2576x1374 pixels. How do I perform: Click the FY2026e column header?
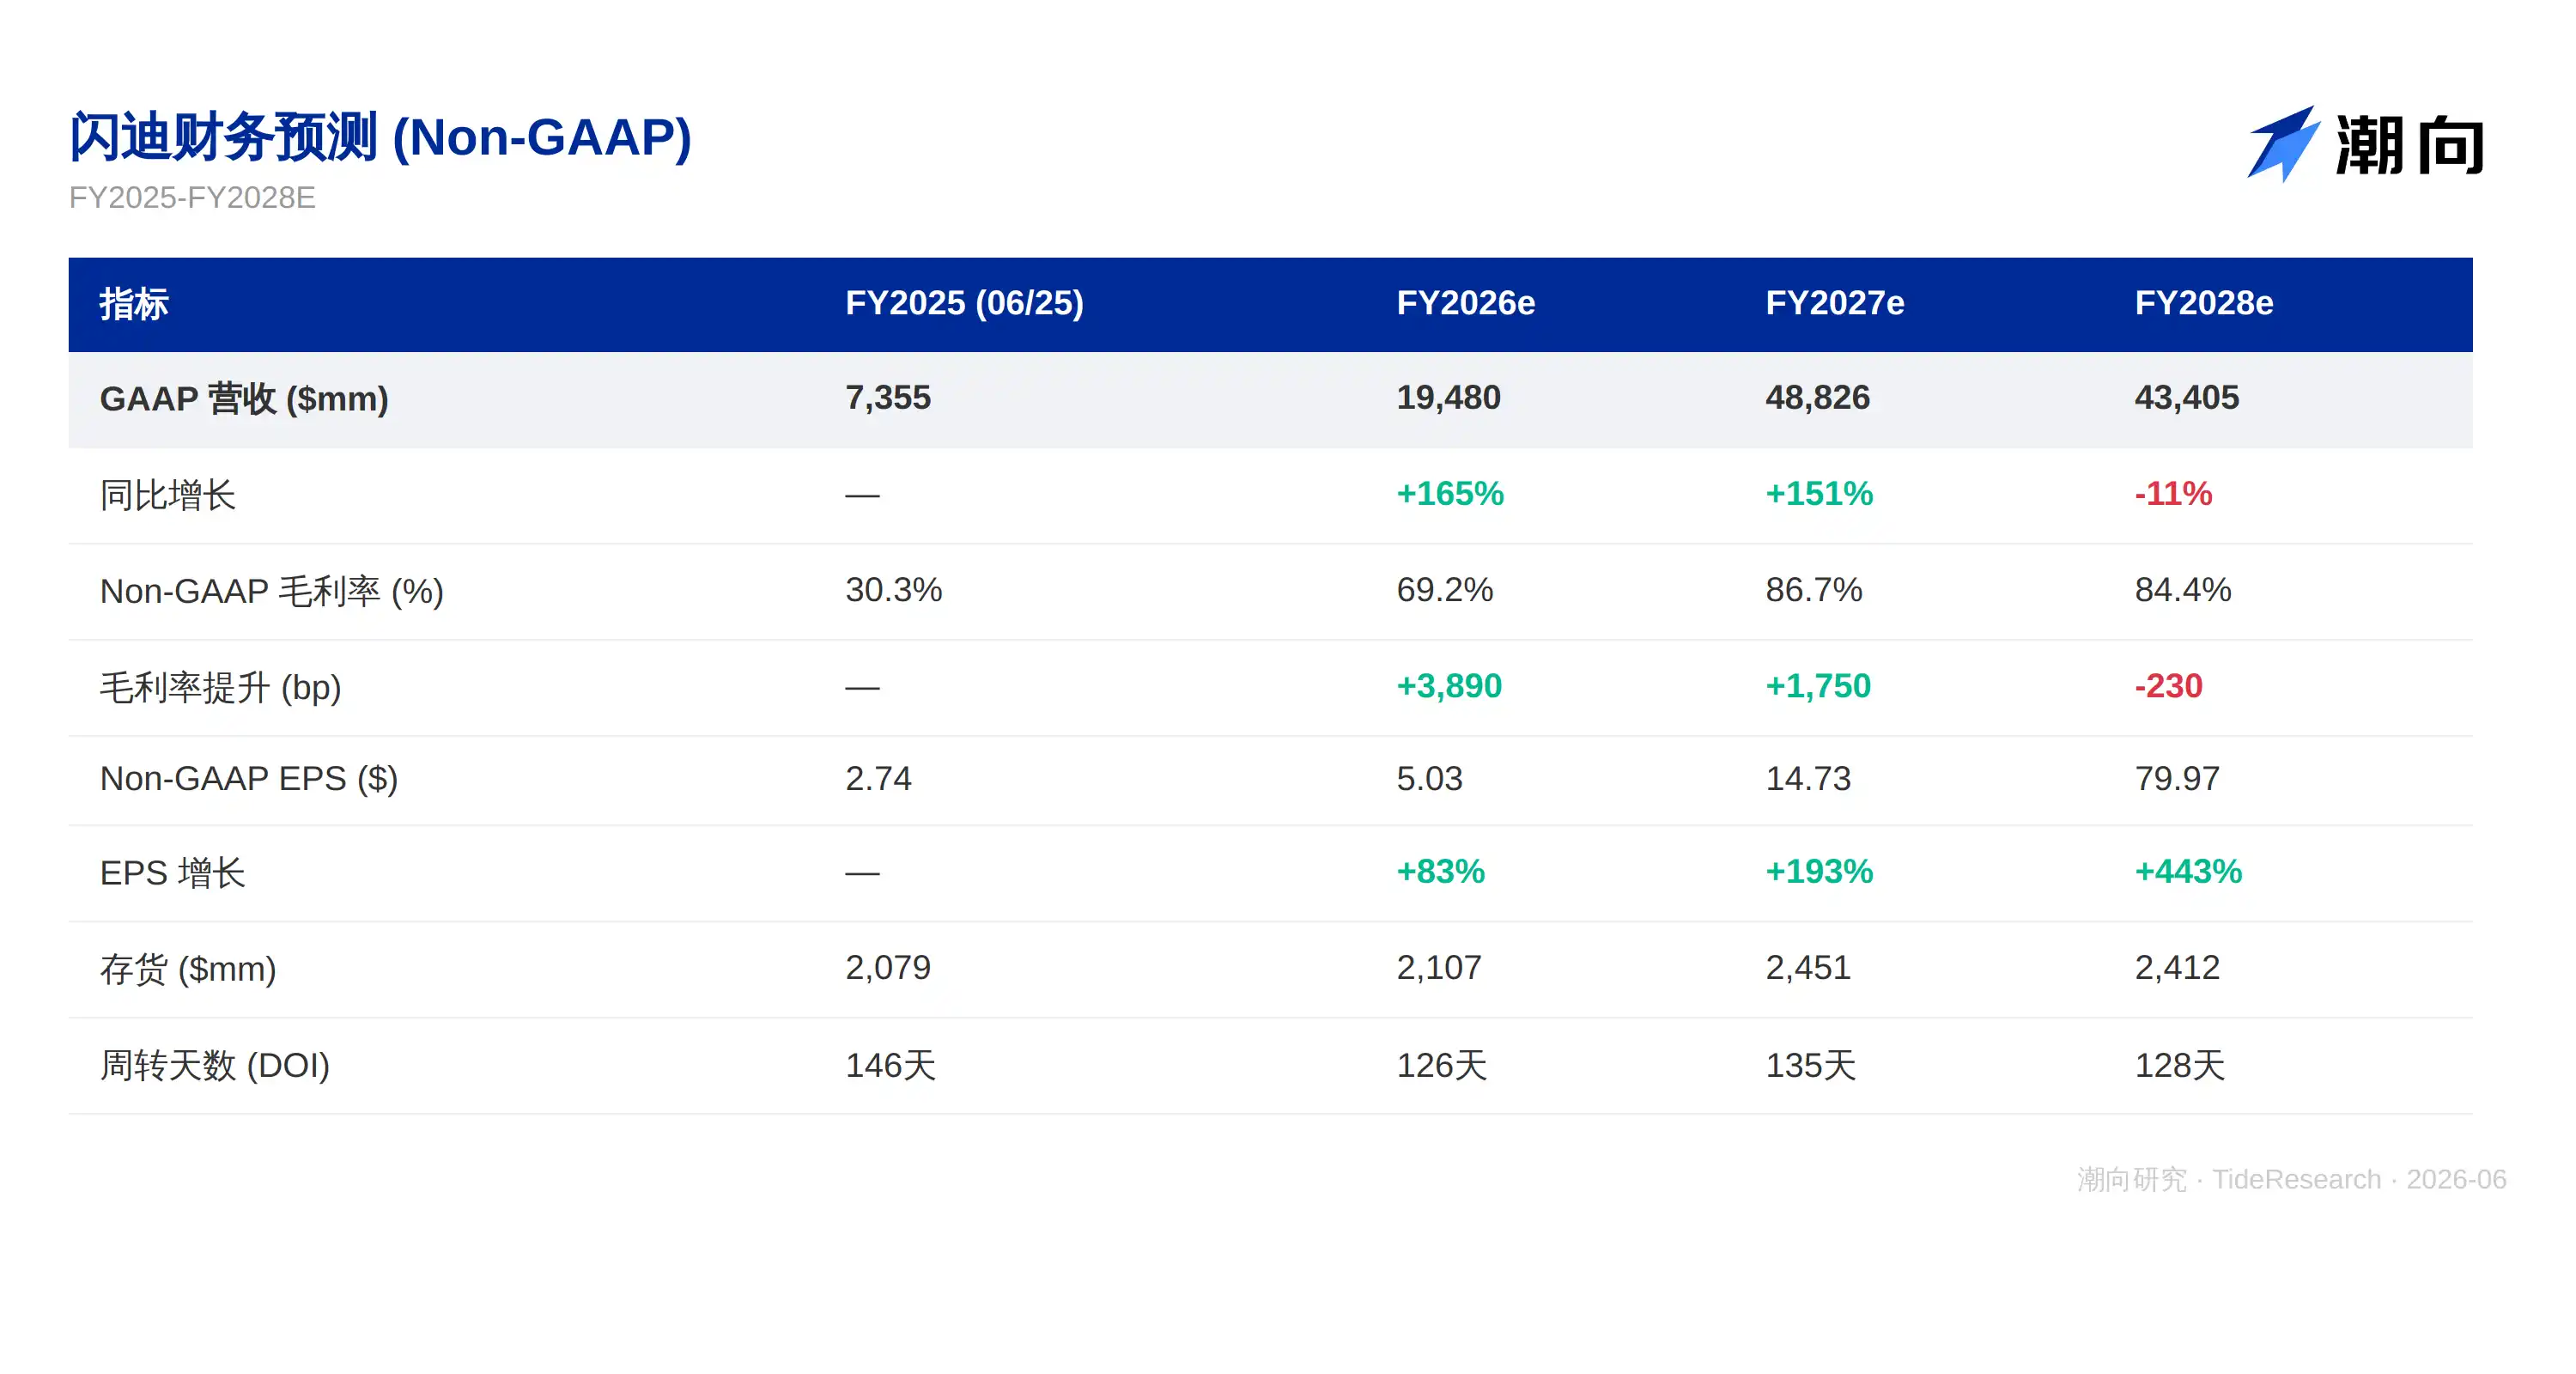point(1465,303)
